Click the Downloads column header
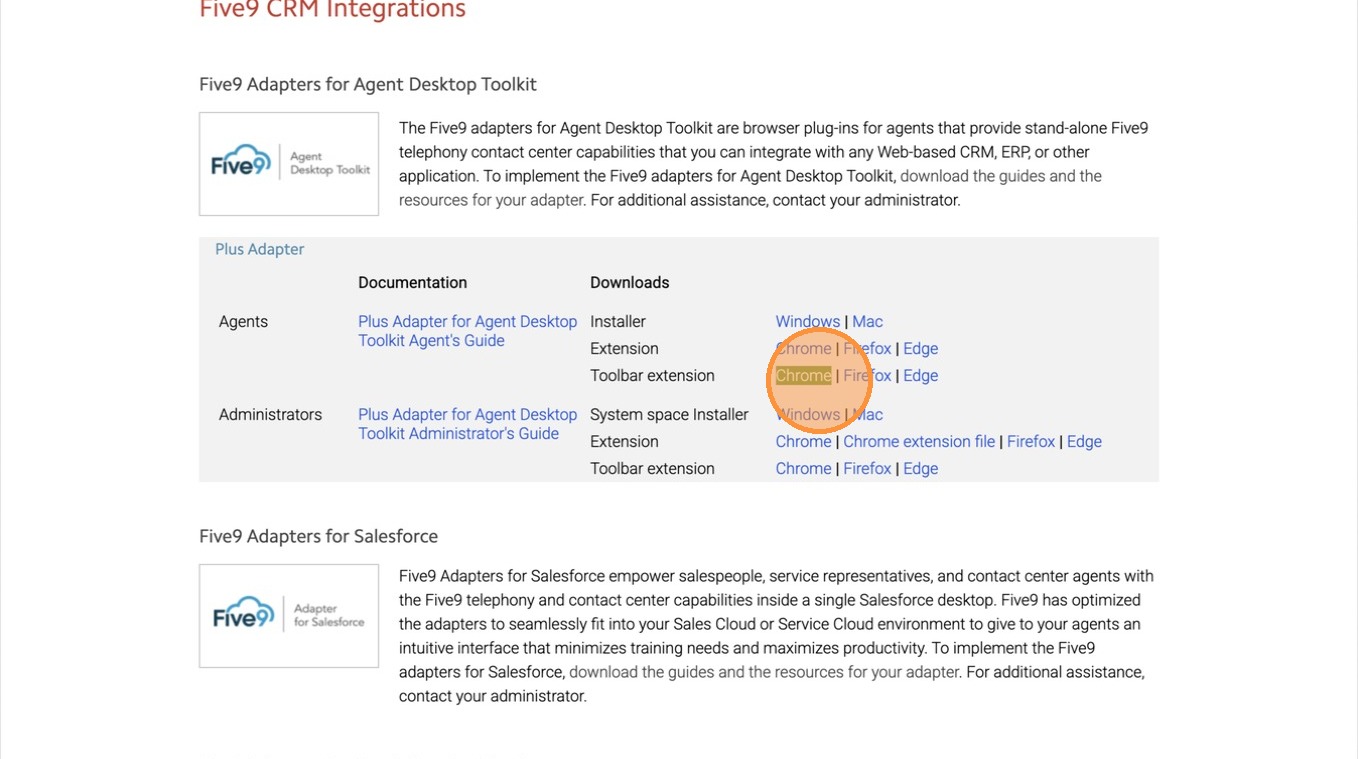The height and width of the screenshot is (759, 1358). [629, 282]
